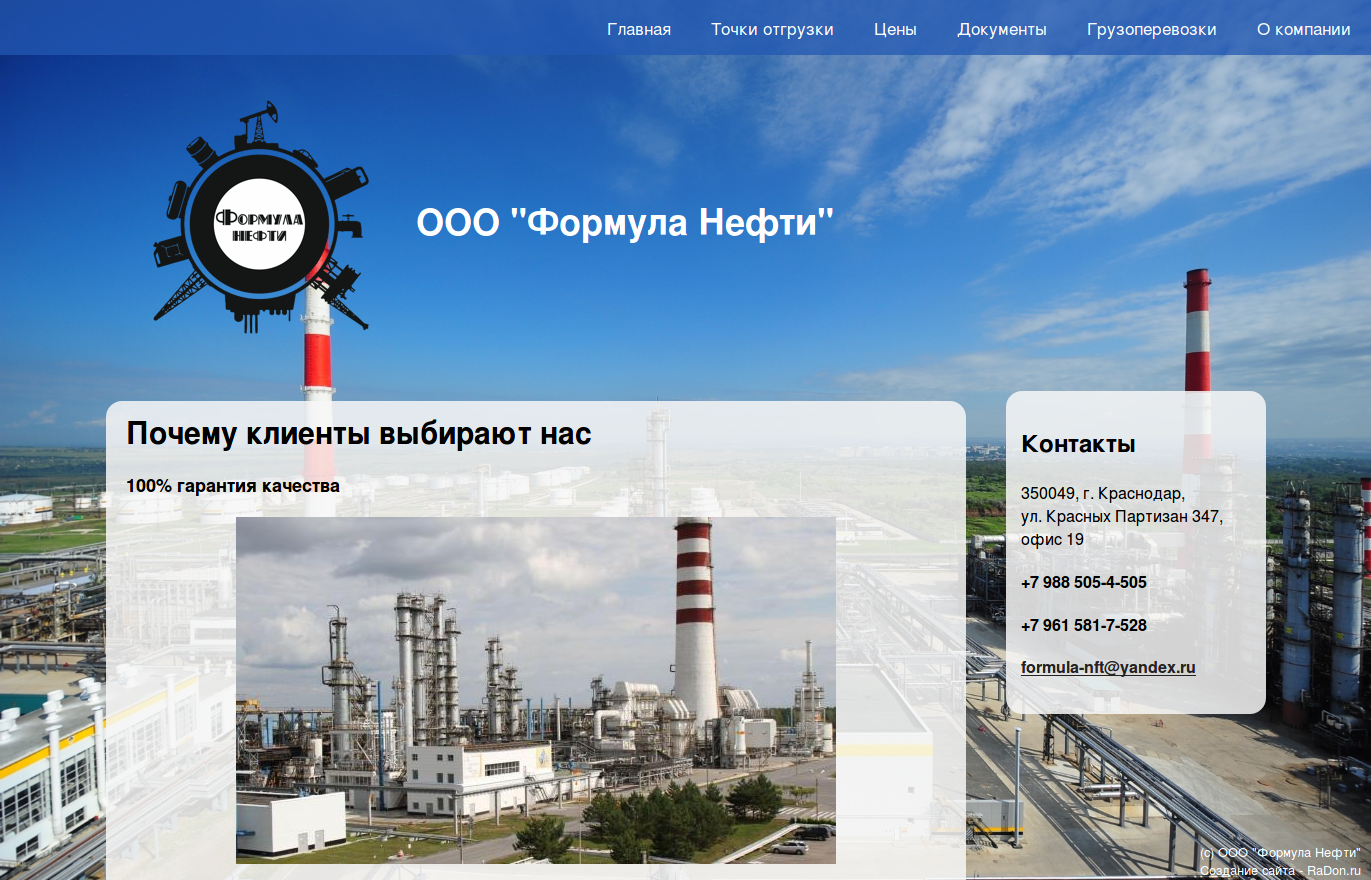The width and height of the screenshot is (1371, 880).
Task: Open the Главная navigation item
Action: pos(638,29)
